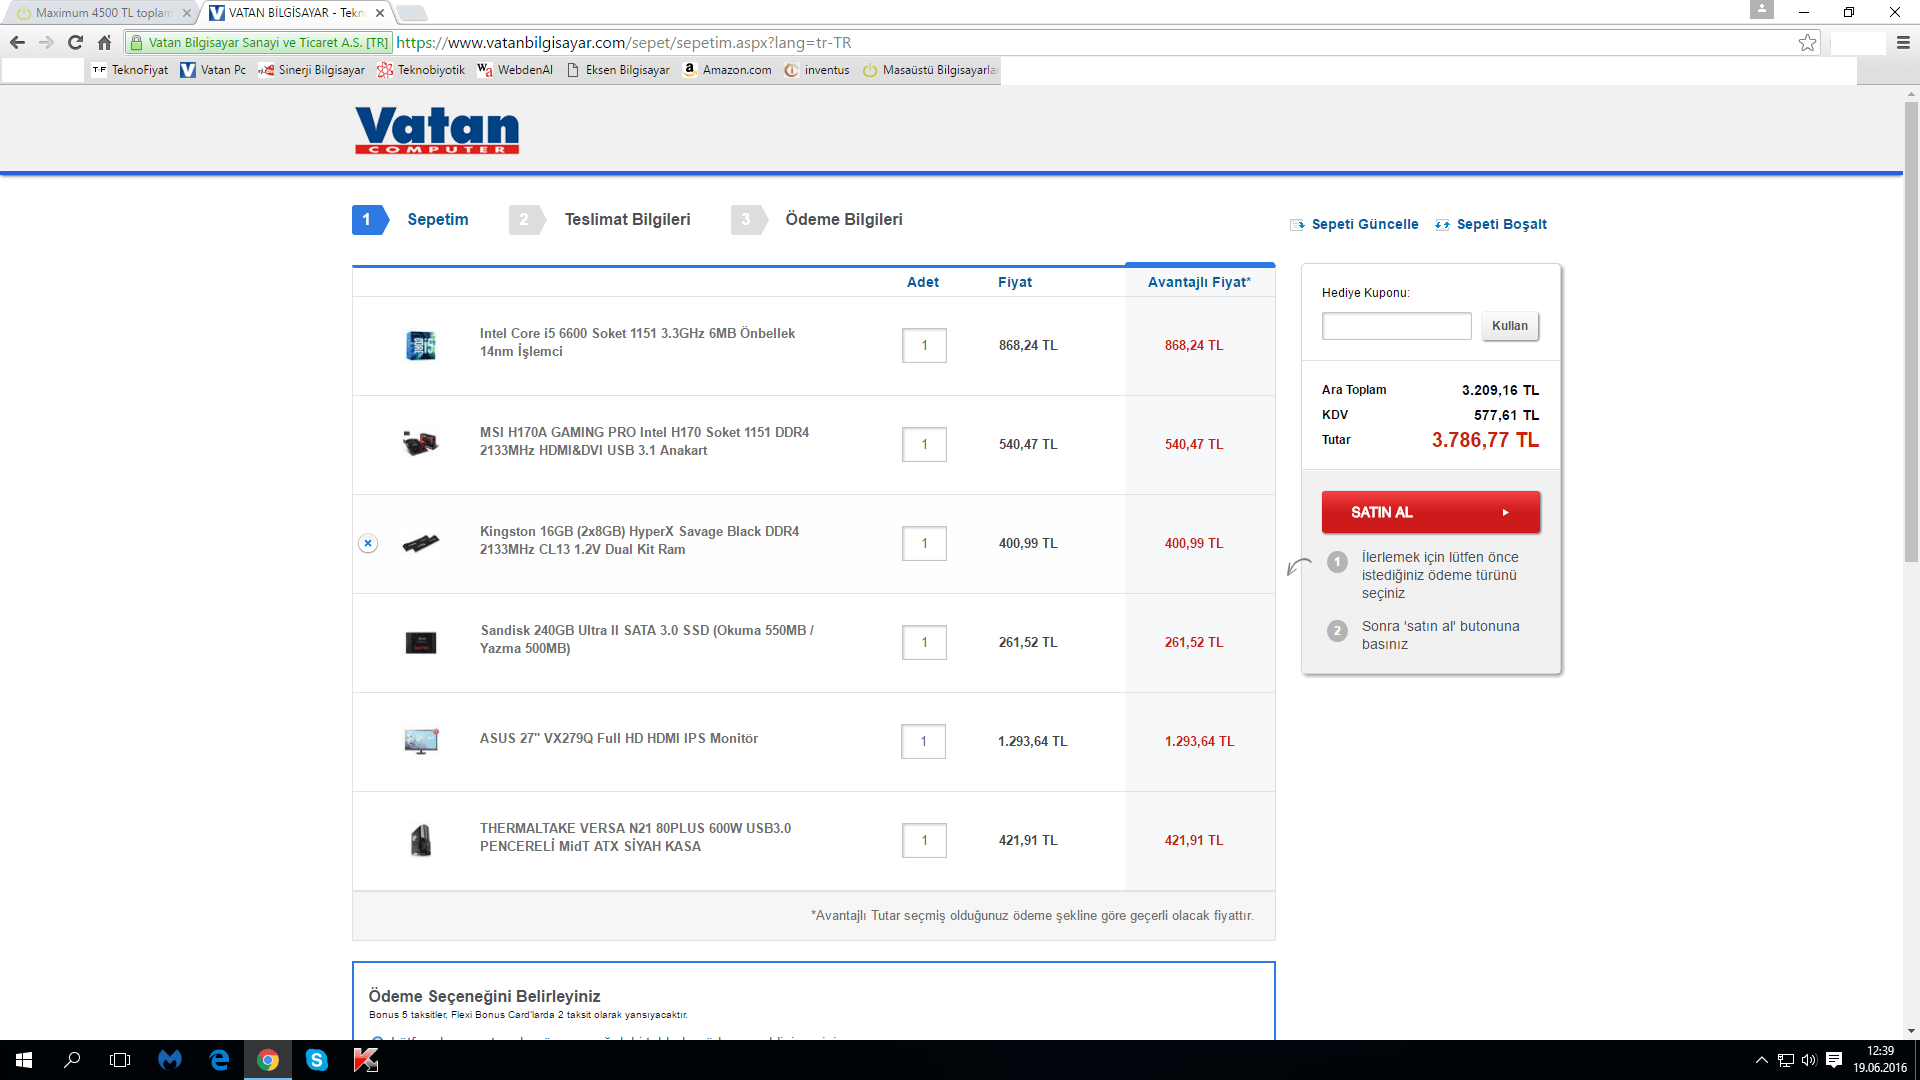
Task: Click Sepeti Güncelle link
Action: click(1364, 224)
